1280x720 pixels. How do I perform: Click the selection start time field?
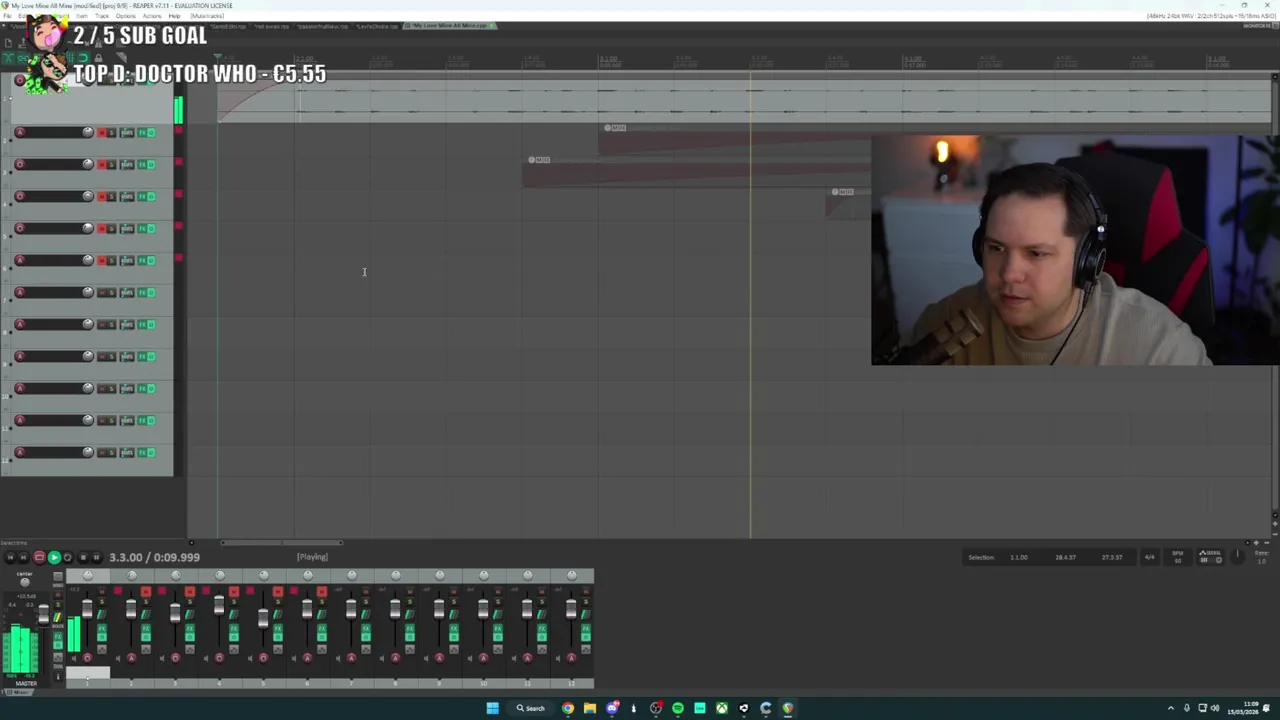pos(1018,557)
